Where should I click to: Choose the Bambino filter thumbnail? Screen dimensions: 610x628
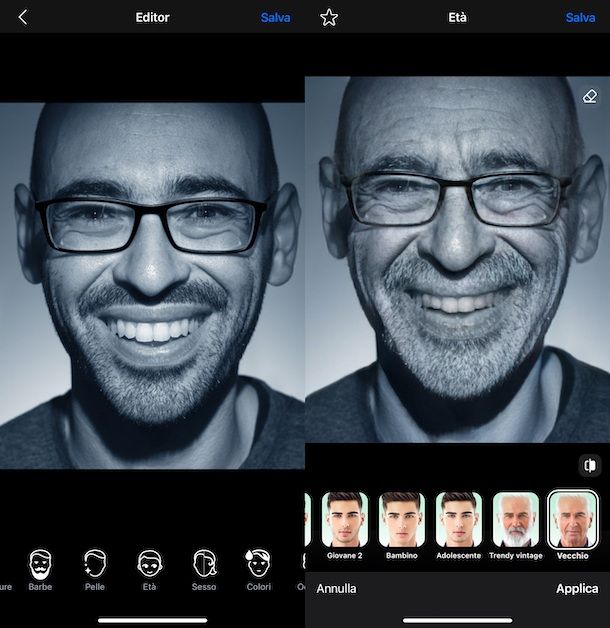(x=402, y=519)
